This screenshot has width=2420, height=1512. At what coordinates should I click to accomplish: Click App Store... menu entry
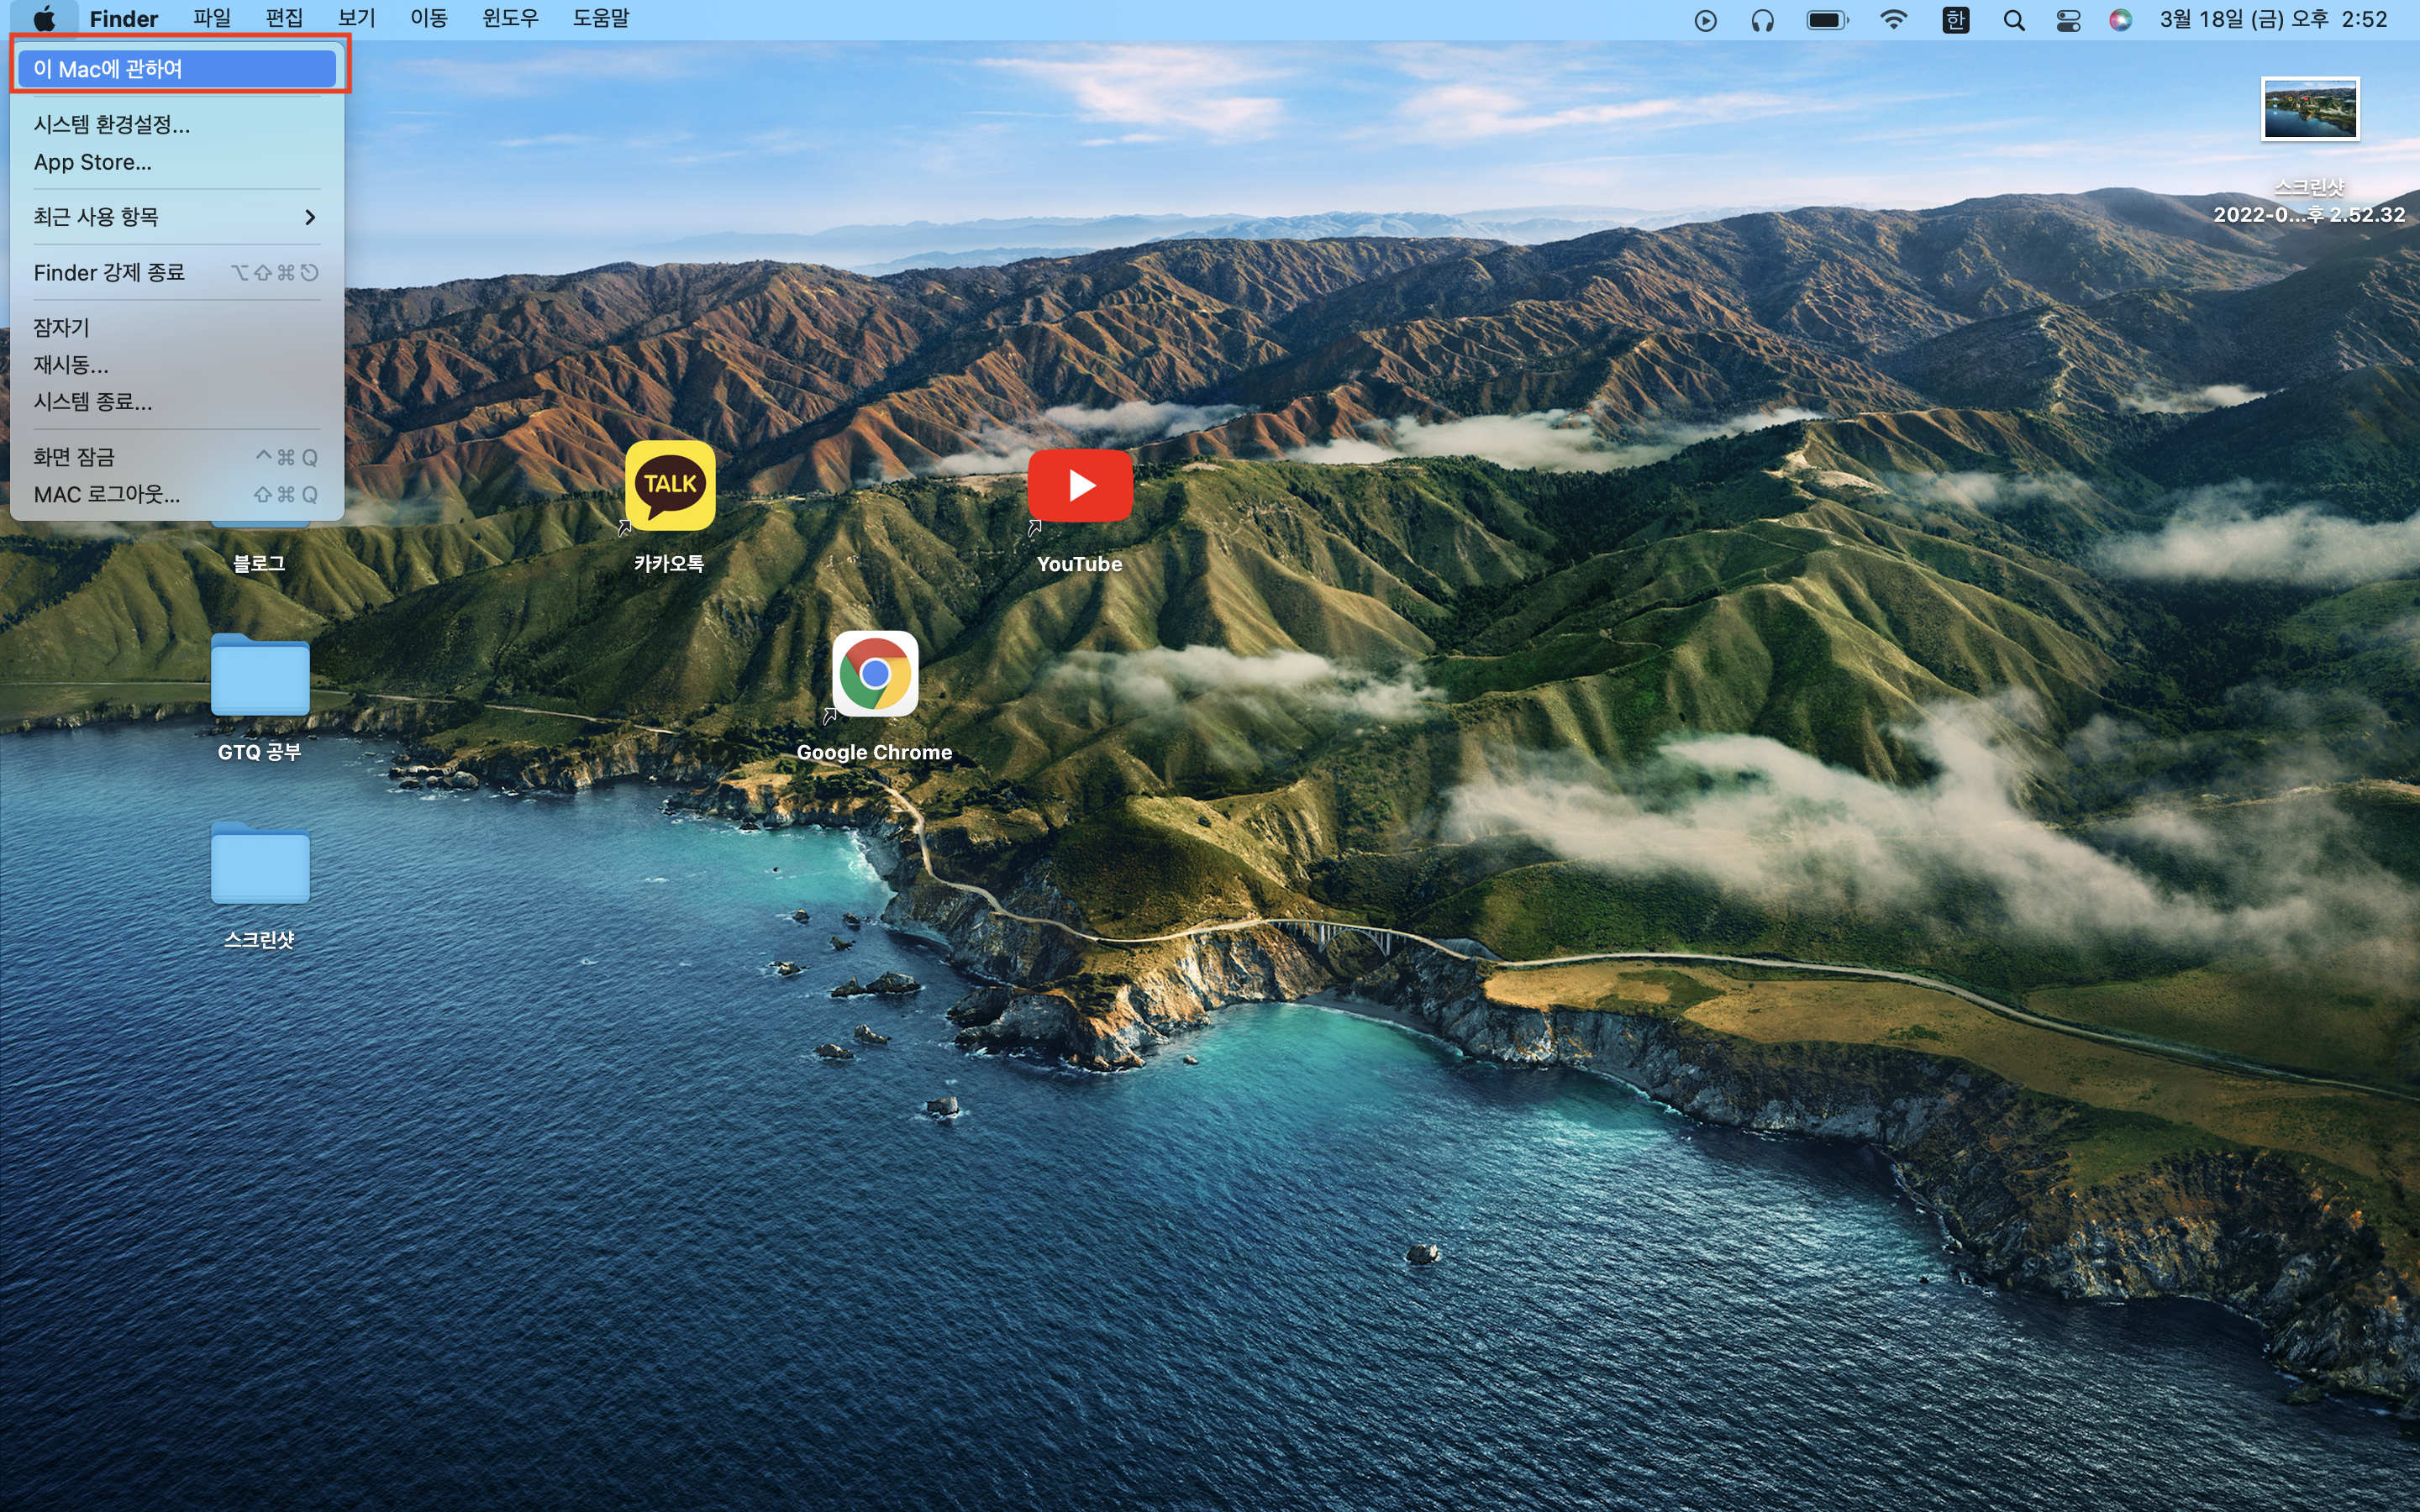[93, 162]
